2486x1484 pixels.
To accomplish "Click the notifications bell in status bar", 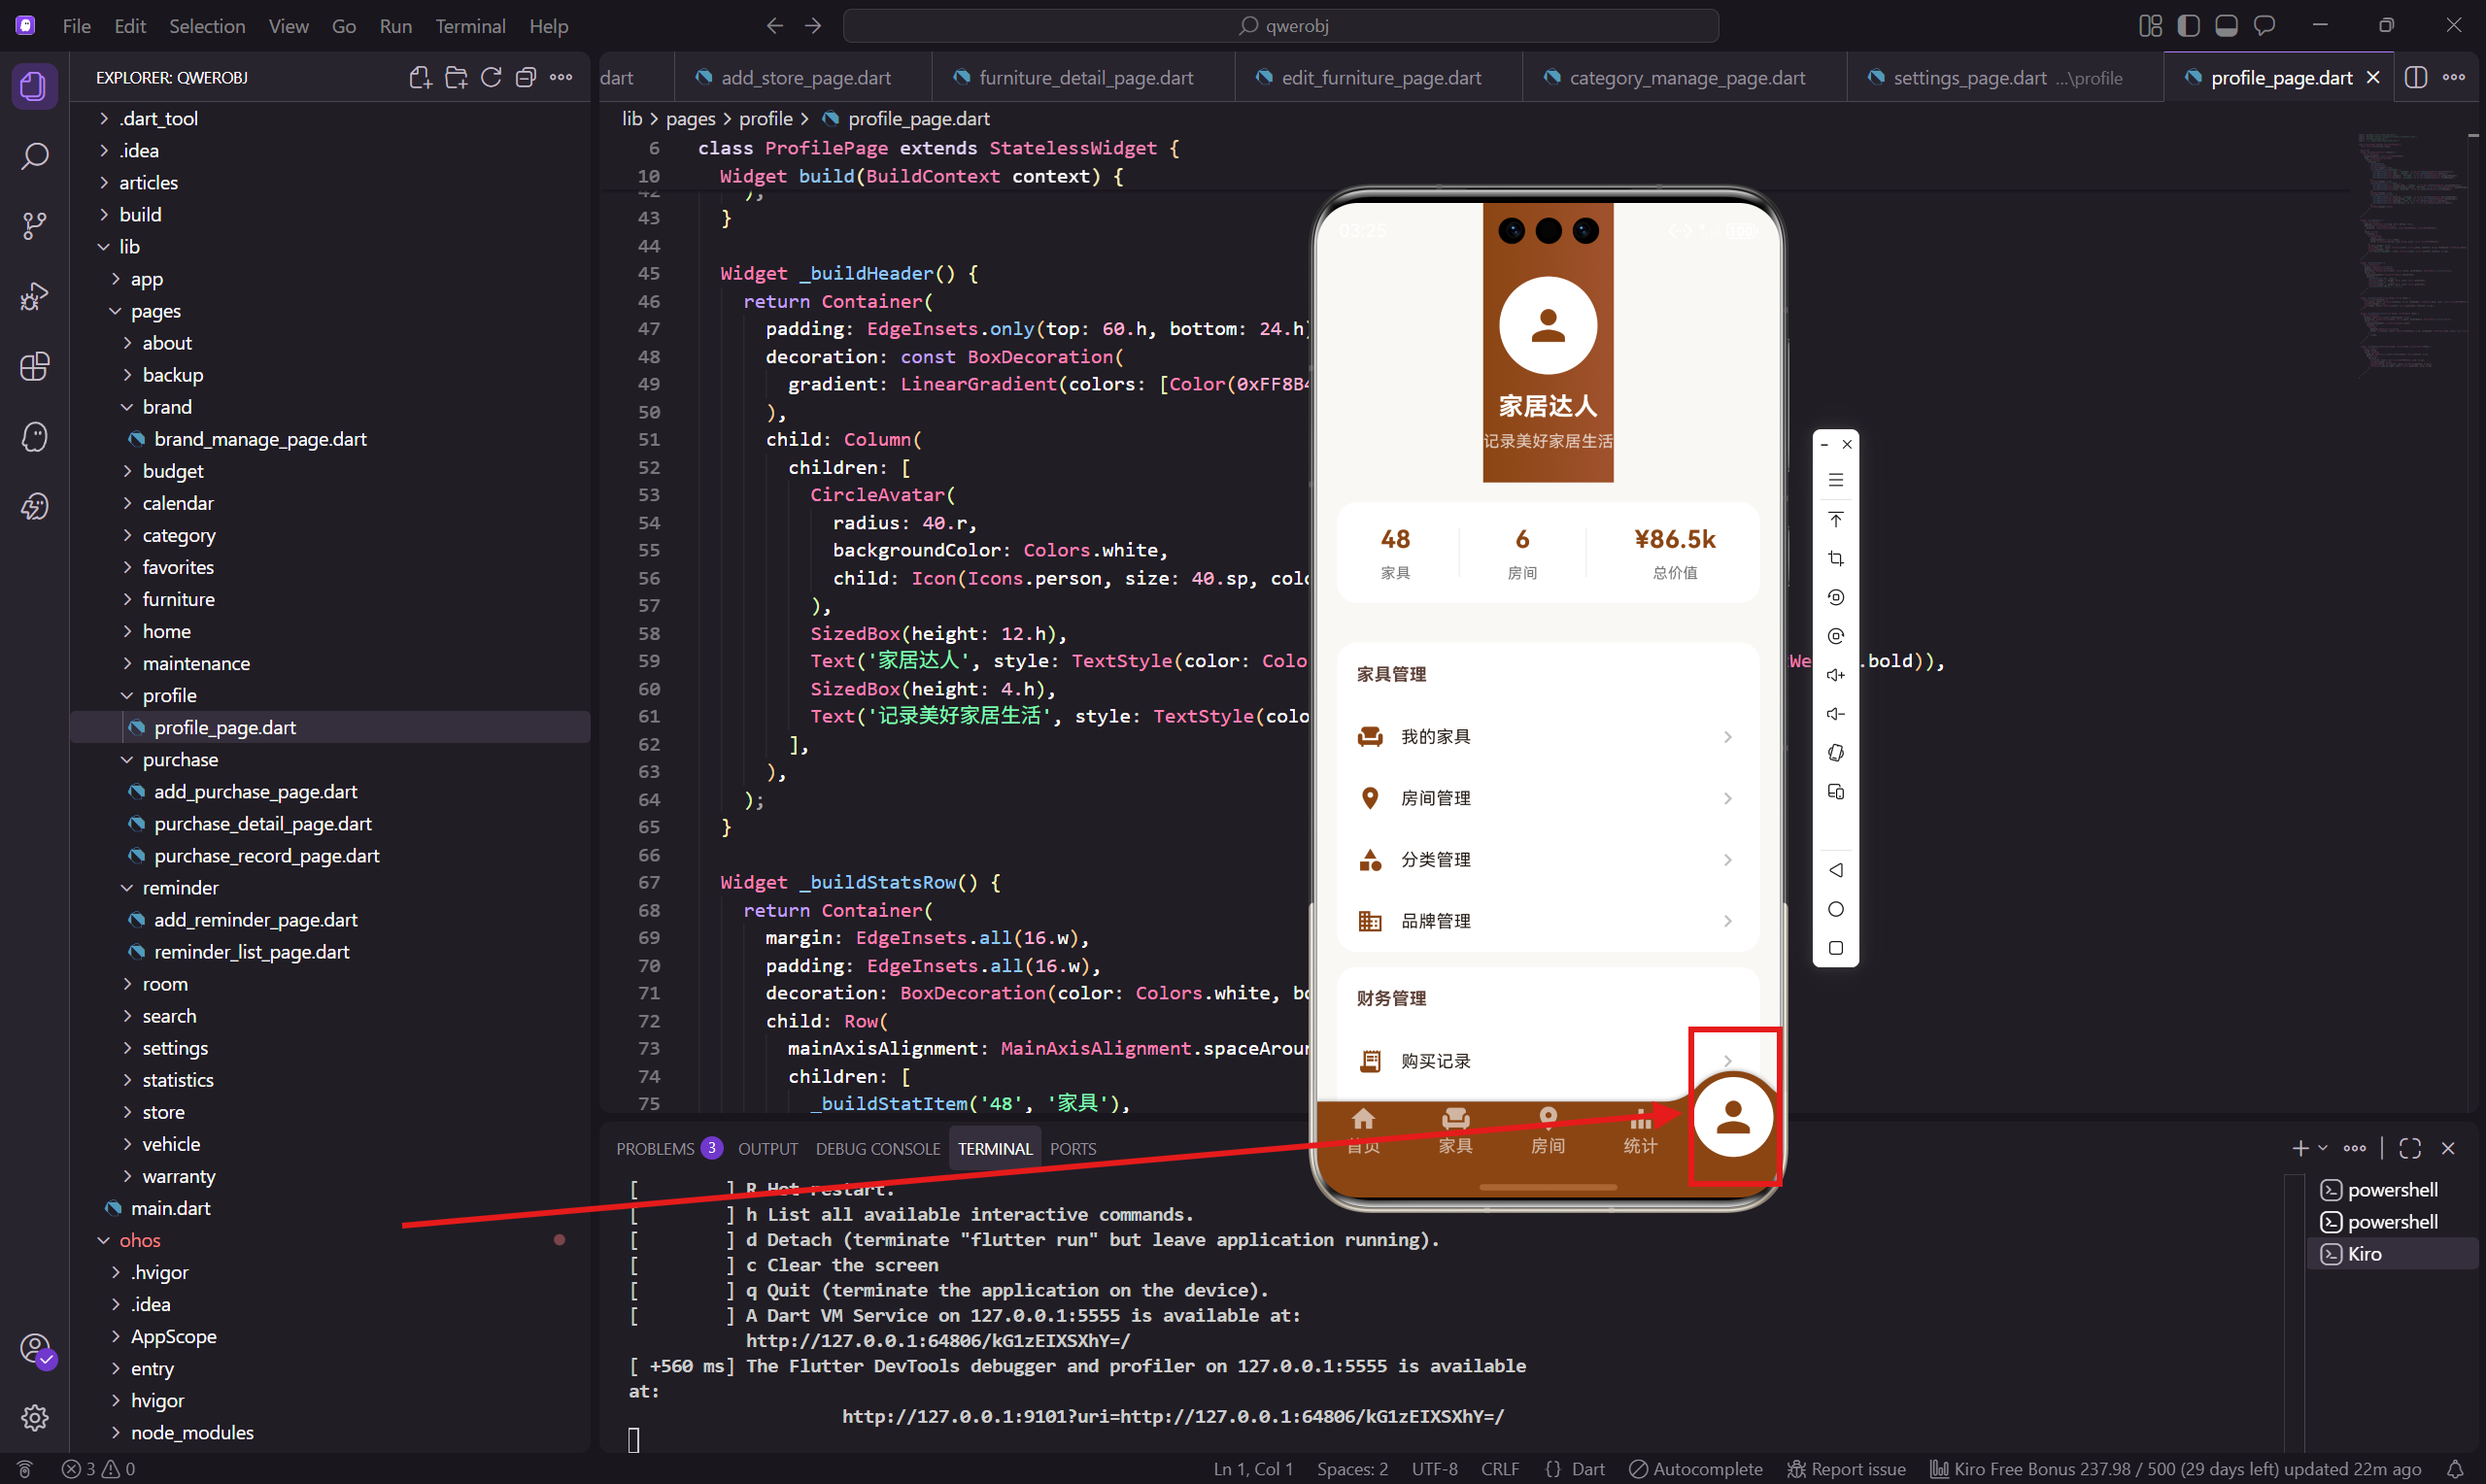I will [x=2454, y=1469].
